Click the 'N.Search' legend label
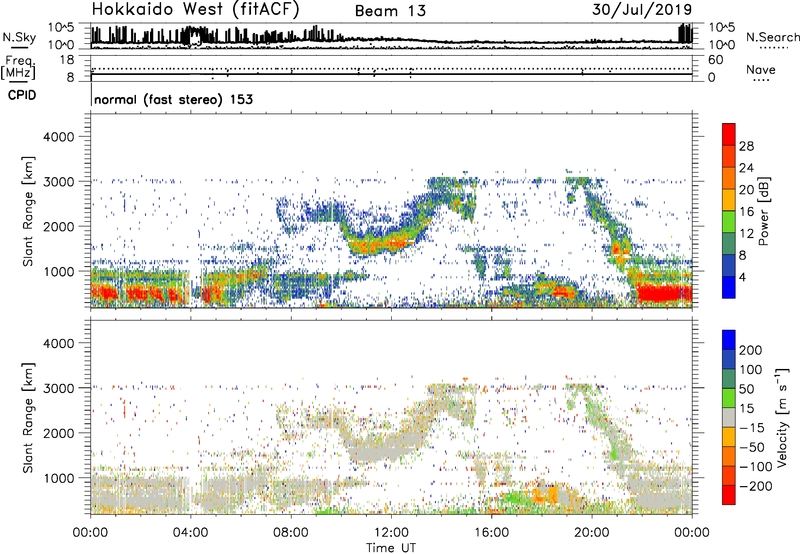The height and width of the screenshot is (554, 800). coord(772,37)
